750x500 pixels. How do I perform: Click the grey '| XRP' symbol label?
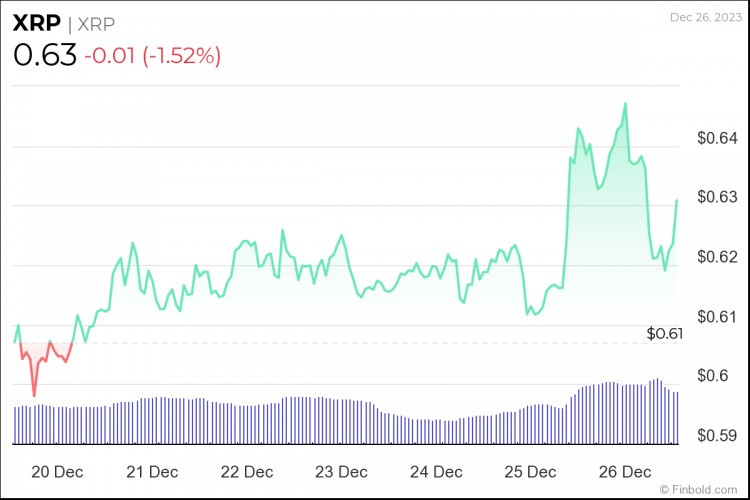click(91, 24)
